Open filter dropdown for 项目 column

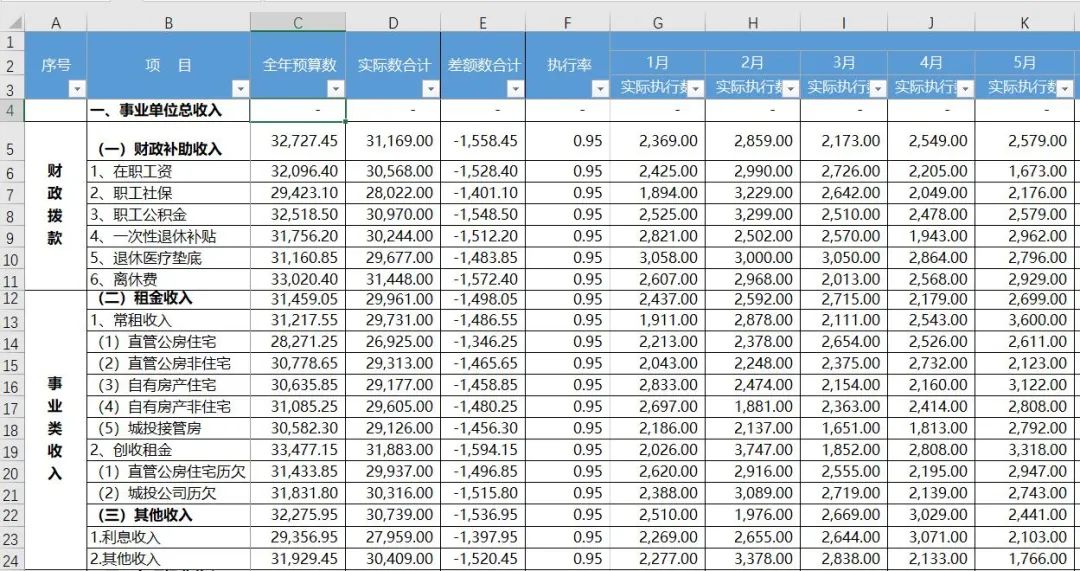tap(240, 90)
